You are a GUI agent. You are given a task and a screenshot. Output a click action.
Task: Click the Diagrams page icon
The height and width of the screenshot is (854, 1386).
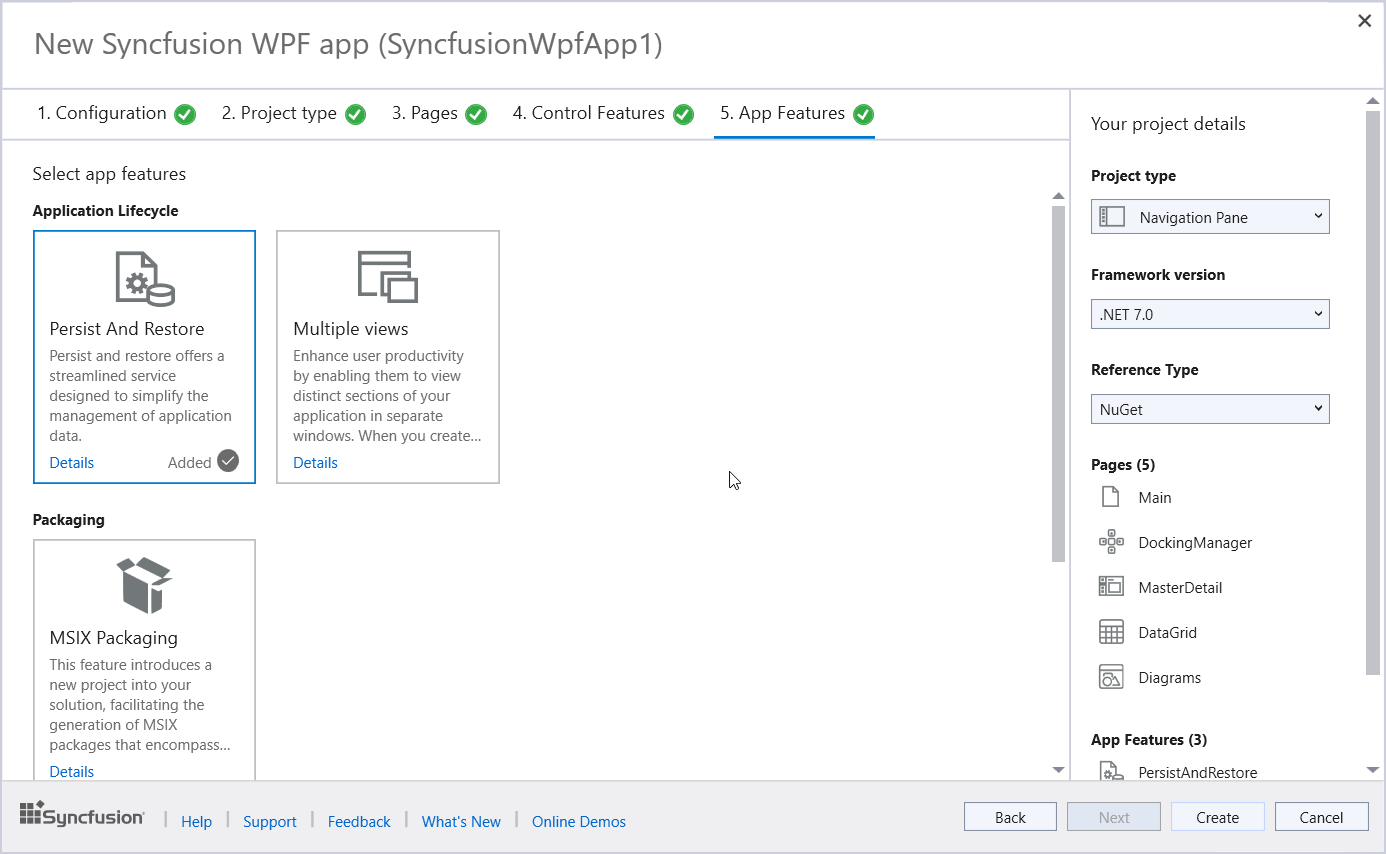click(1111, 678)
